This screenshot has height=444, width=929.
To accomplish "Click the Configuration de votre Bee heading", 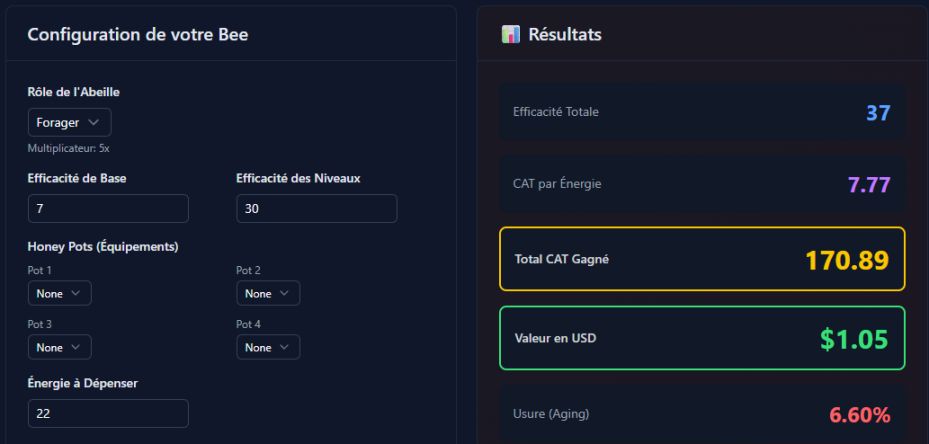I will (137, 34).
